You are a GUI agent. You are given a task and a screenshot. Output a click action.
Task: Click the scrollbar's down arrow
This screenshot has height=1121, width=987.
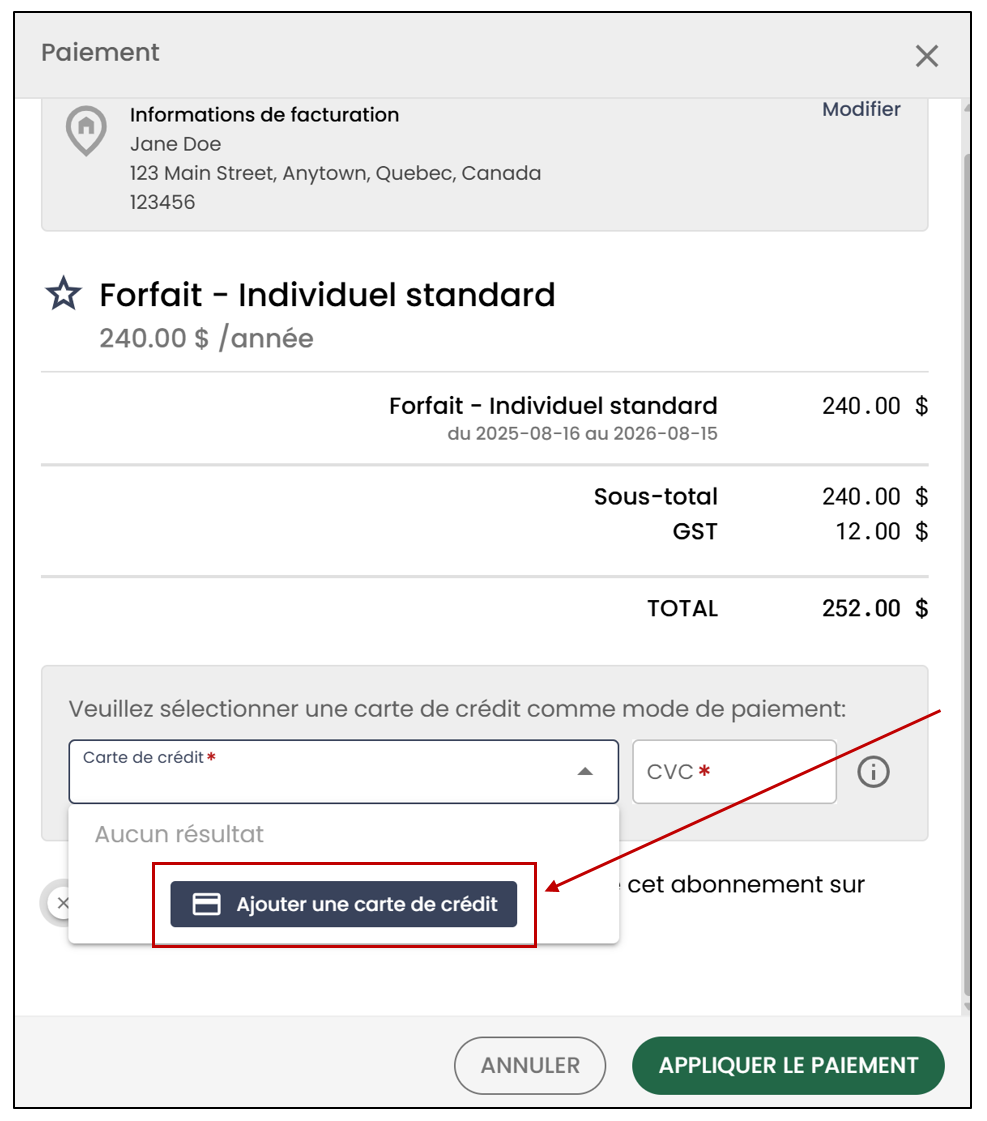point(966,1007)
